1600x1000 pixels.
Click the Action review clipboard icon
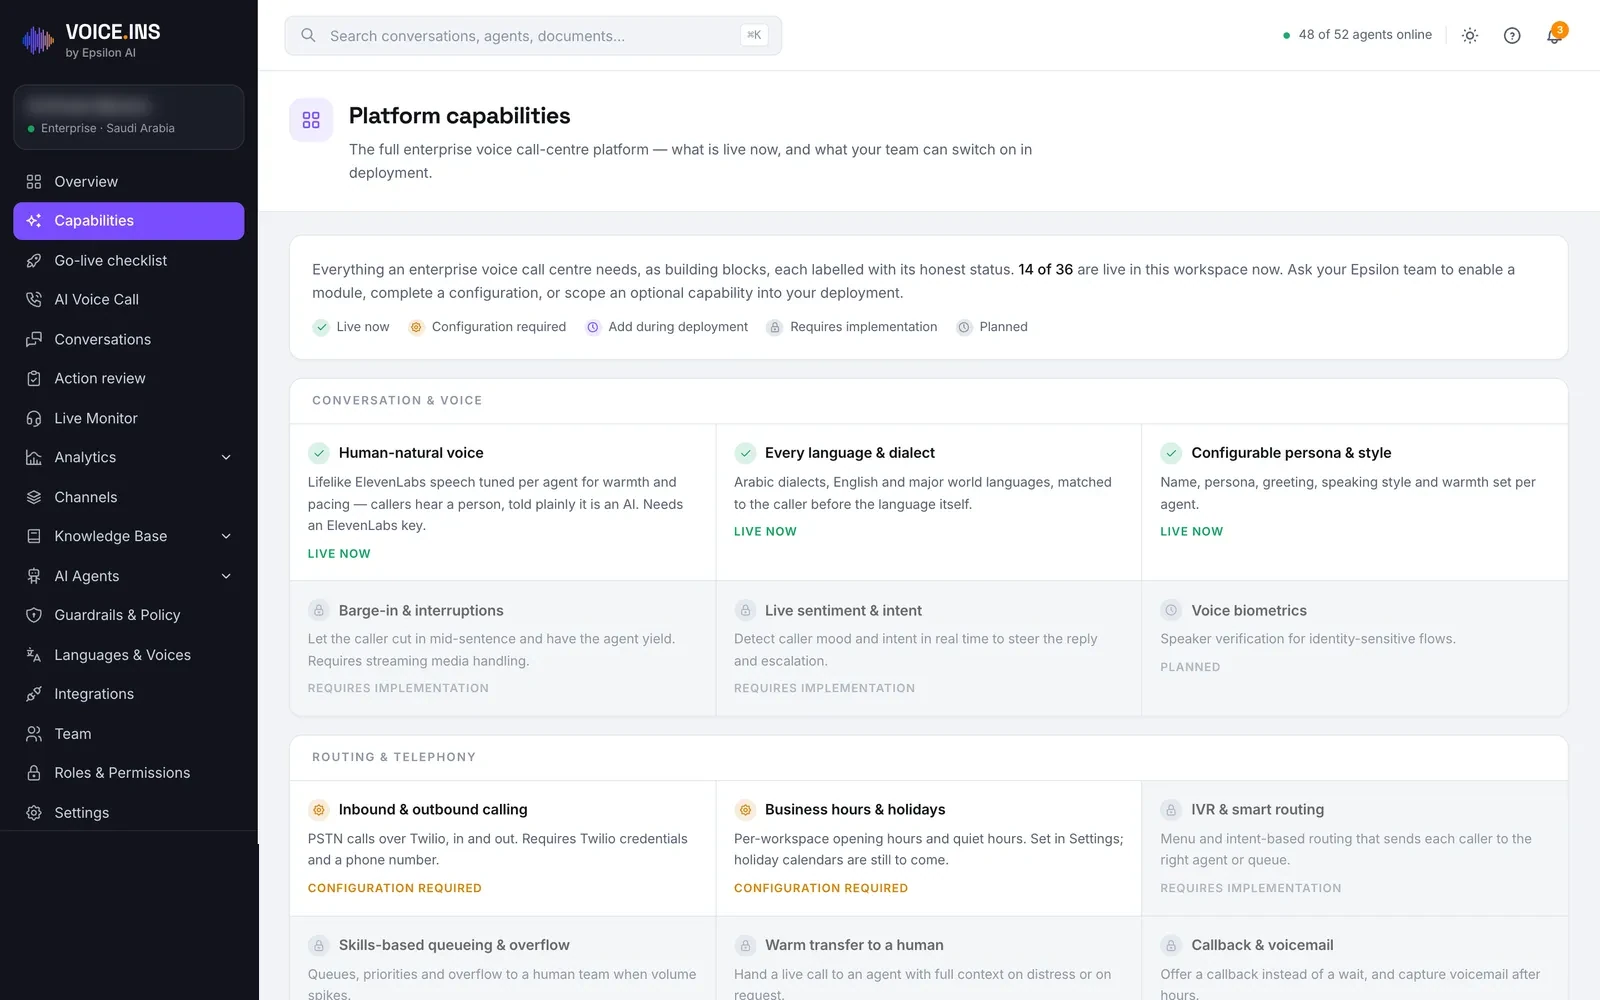click(34, 379)
